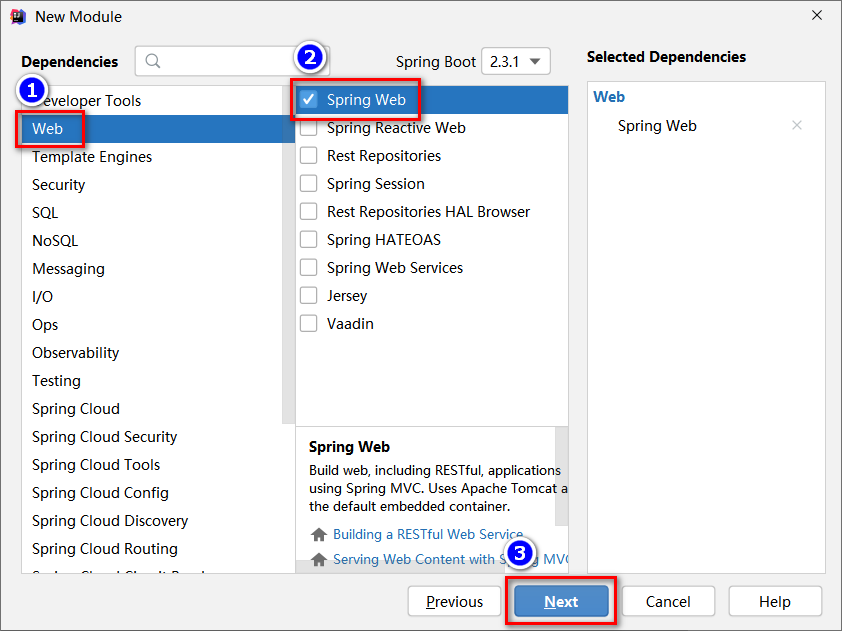Open the NoSQL category

tap(151, 241)
